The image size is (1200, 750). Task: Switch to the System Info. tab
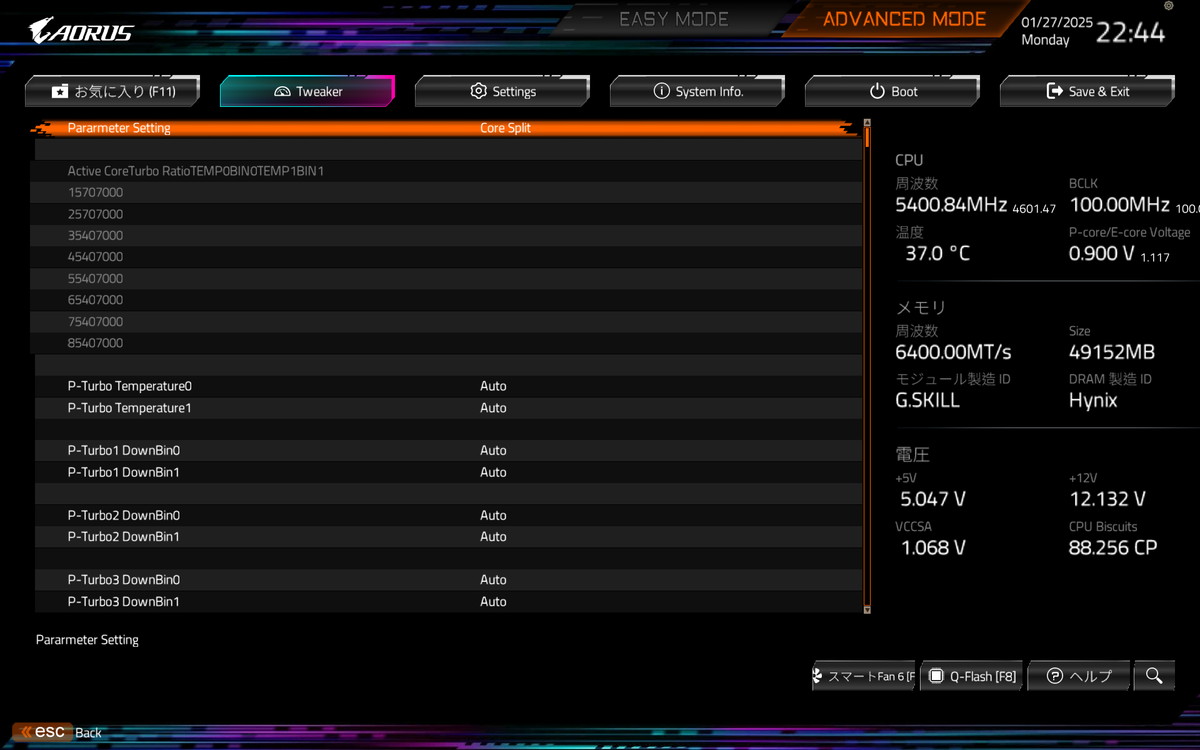(697, 91)
